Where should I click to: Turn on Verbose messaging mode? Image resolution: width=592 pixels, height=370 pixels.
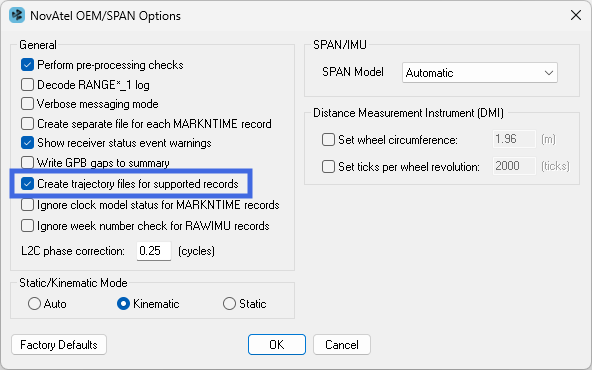coord(28,104)
